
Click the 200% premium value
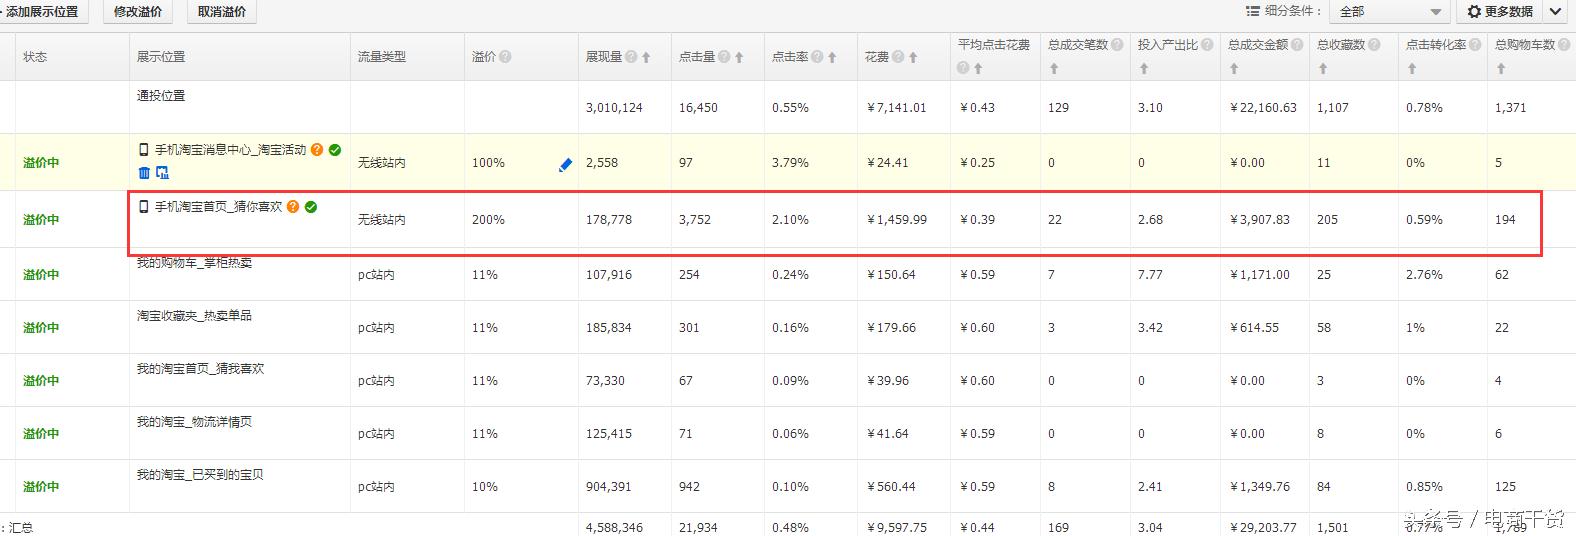coord(488,220)
